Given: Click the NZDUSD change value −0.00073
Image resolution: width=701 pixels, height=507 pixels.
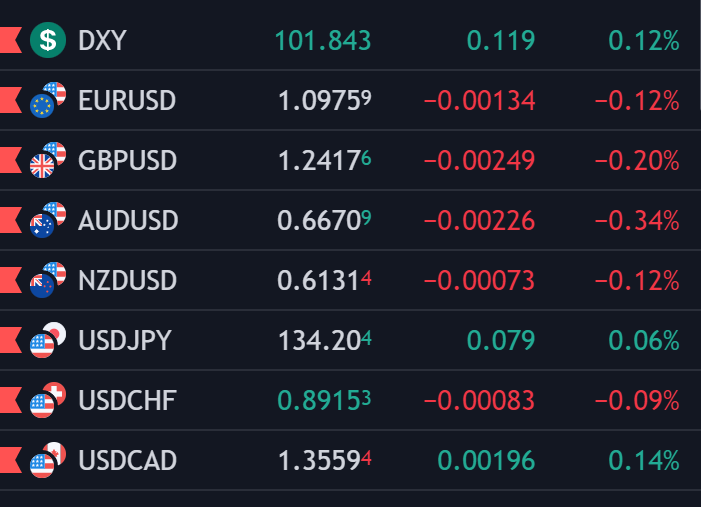Looking at the screenshot, I should (x=479, y=281).
